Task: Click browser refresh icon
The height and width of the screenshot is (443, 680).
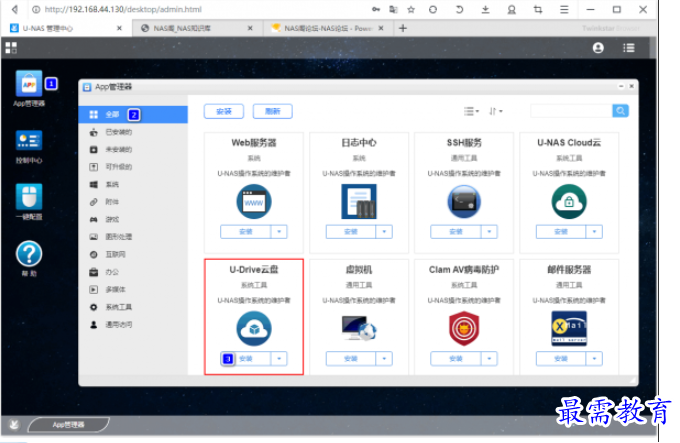Action: coord(433,9)
